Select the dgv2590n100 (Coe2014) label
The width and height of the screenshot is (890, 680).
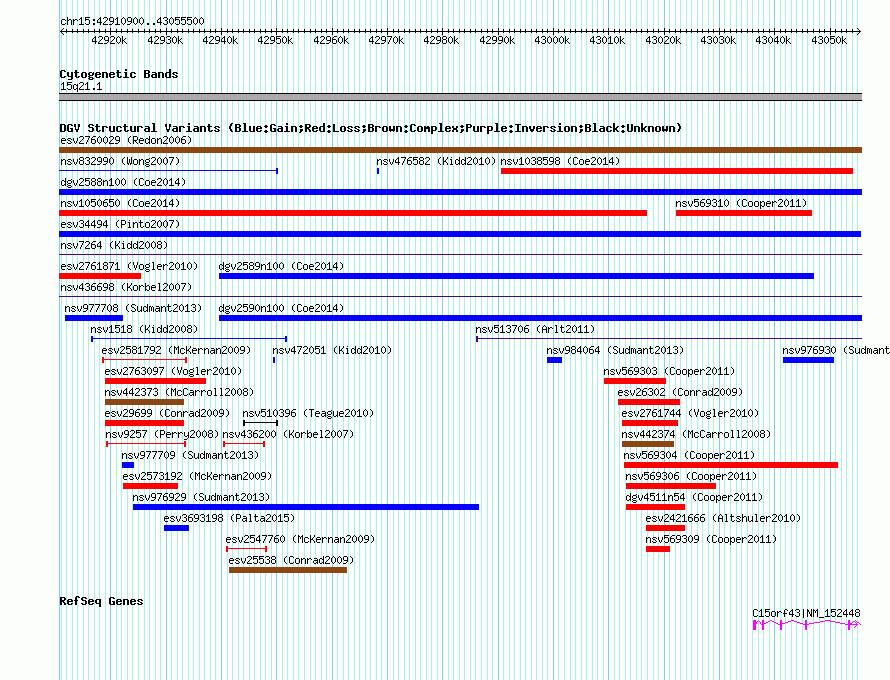click(x=281, y=308)
